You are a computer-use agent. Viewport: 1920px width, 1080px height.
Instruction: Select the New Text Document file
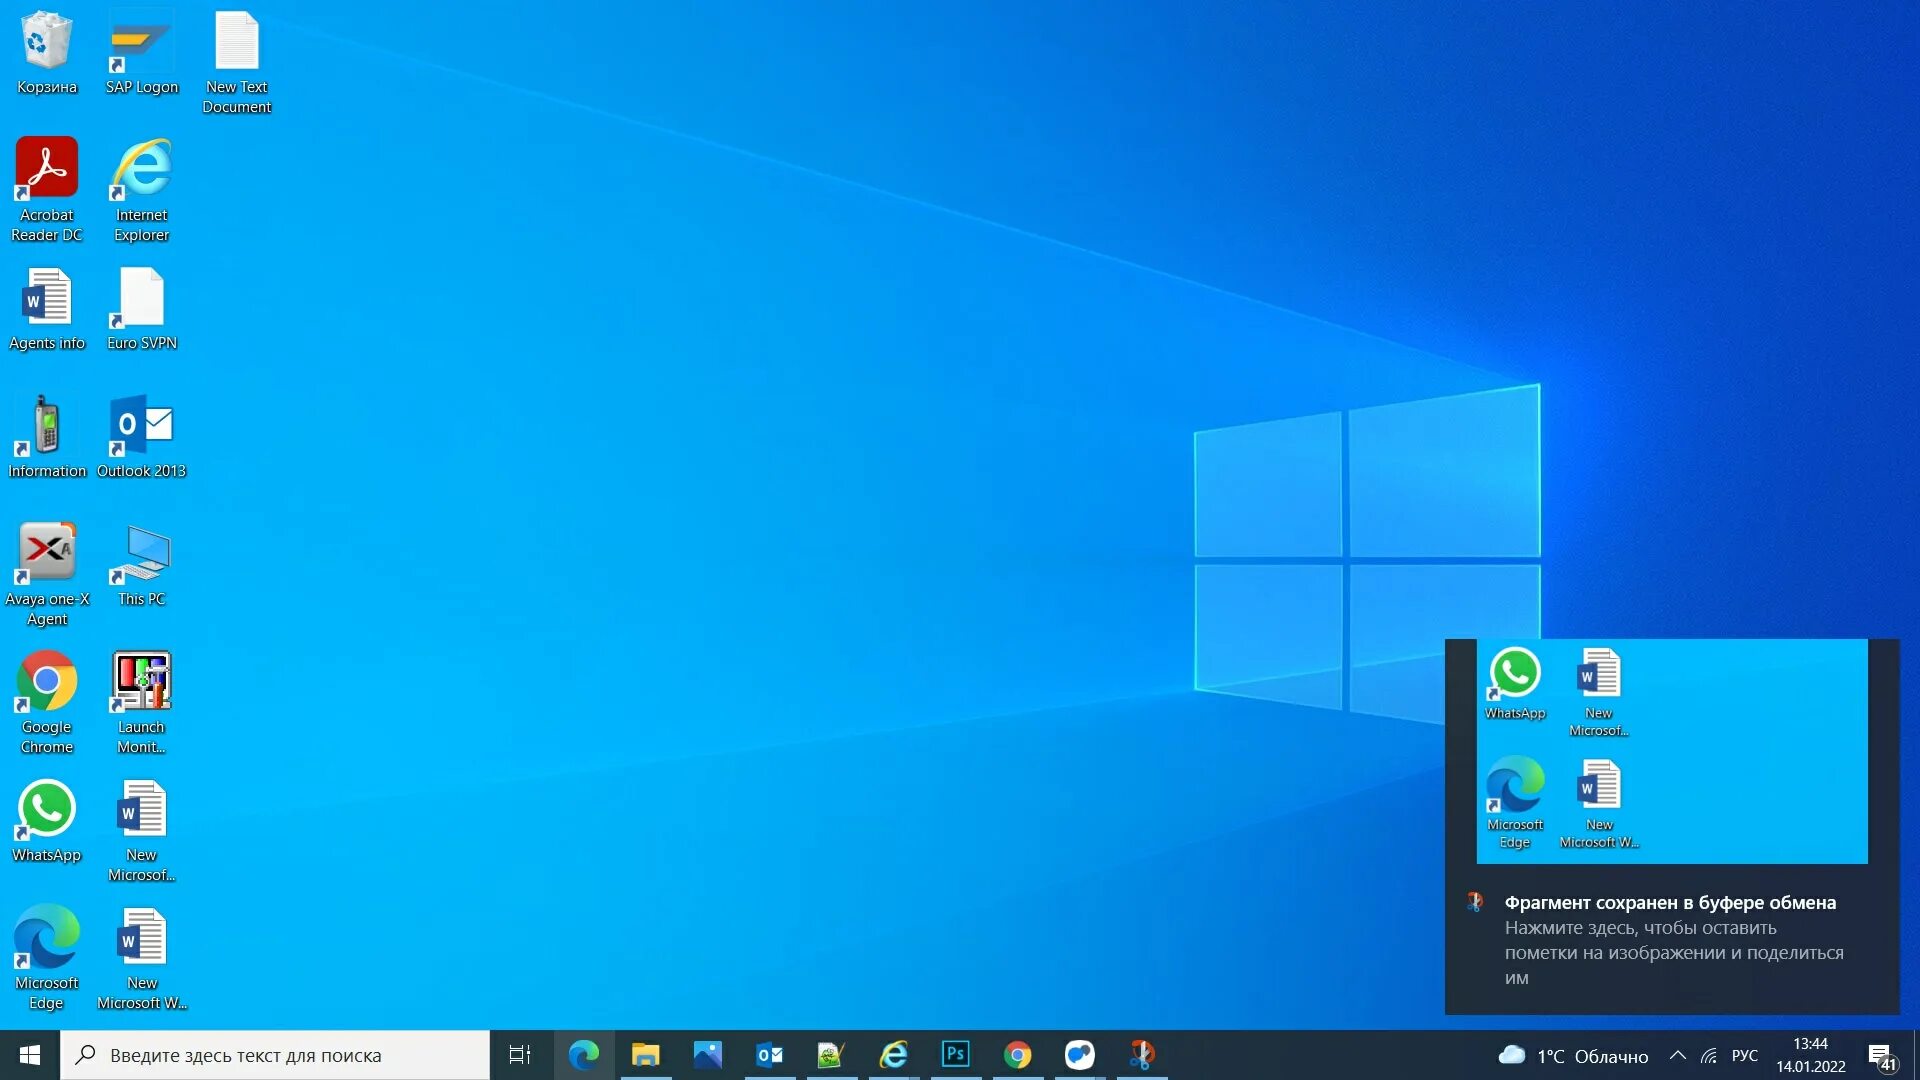pos(237,62)
